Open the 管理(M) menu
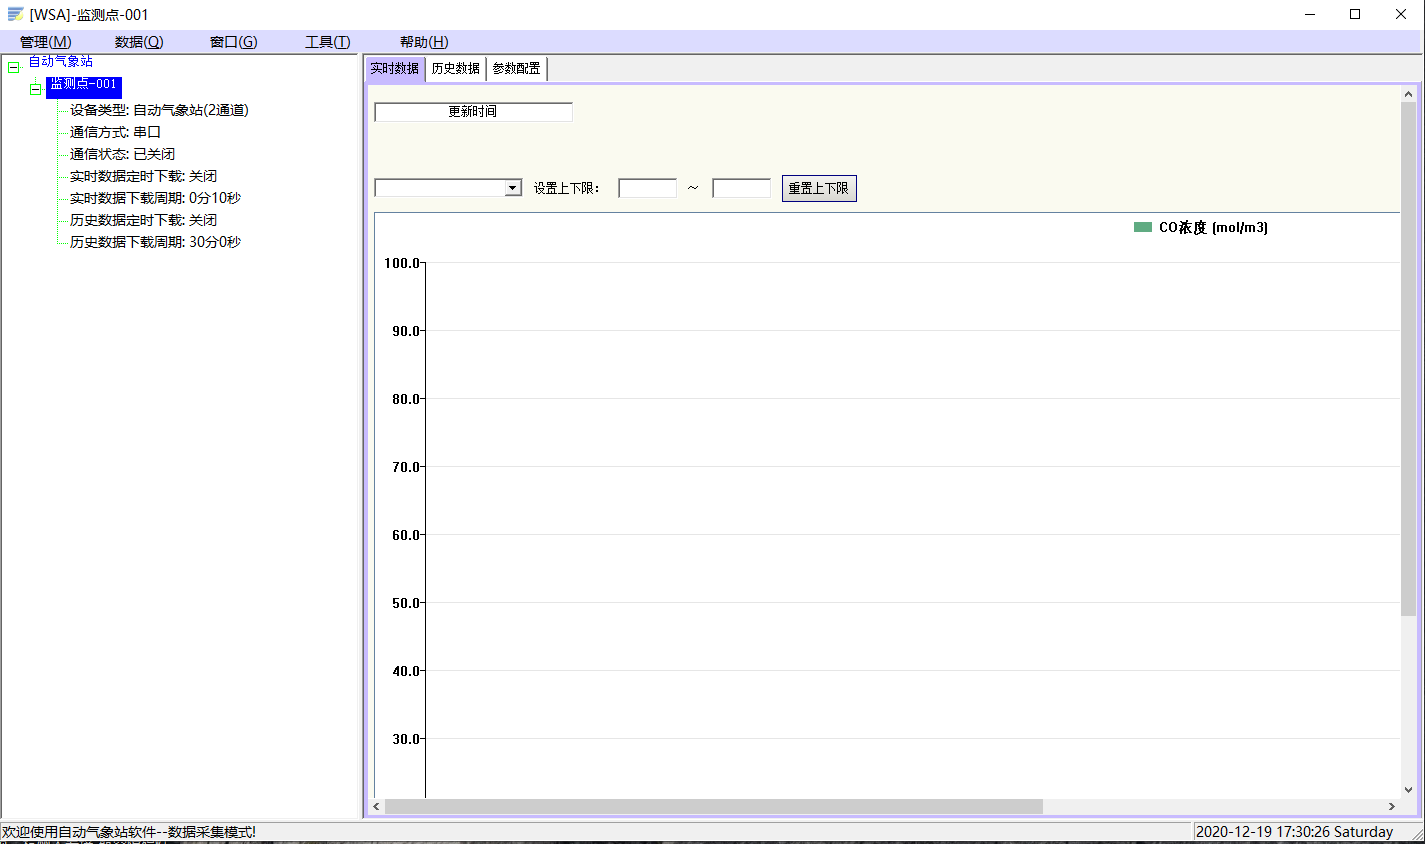Image resolution: width=1425 pixels, height=844 pixels. (45, 42)
